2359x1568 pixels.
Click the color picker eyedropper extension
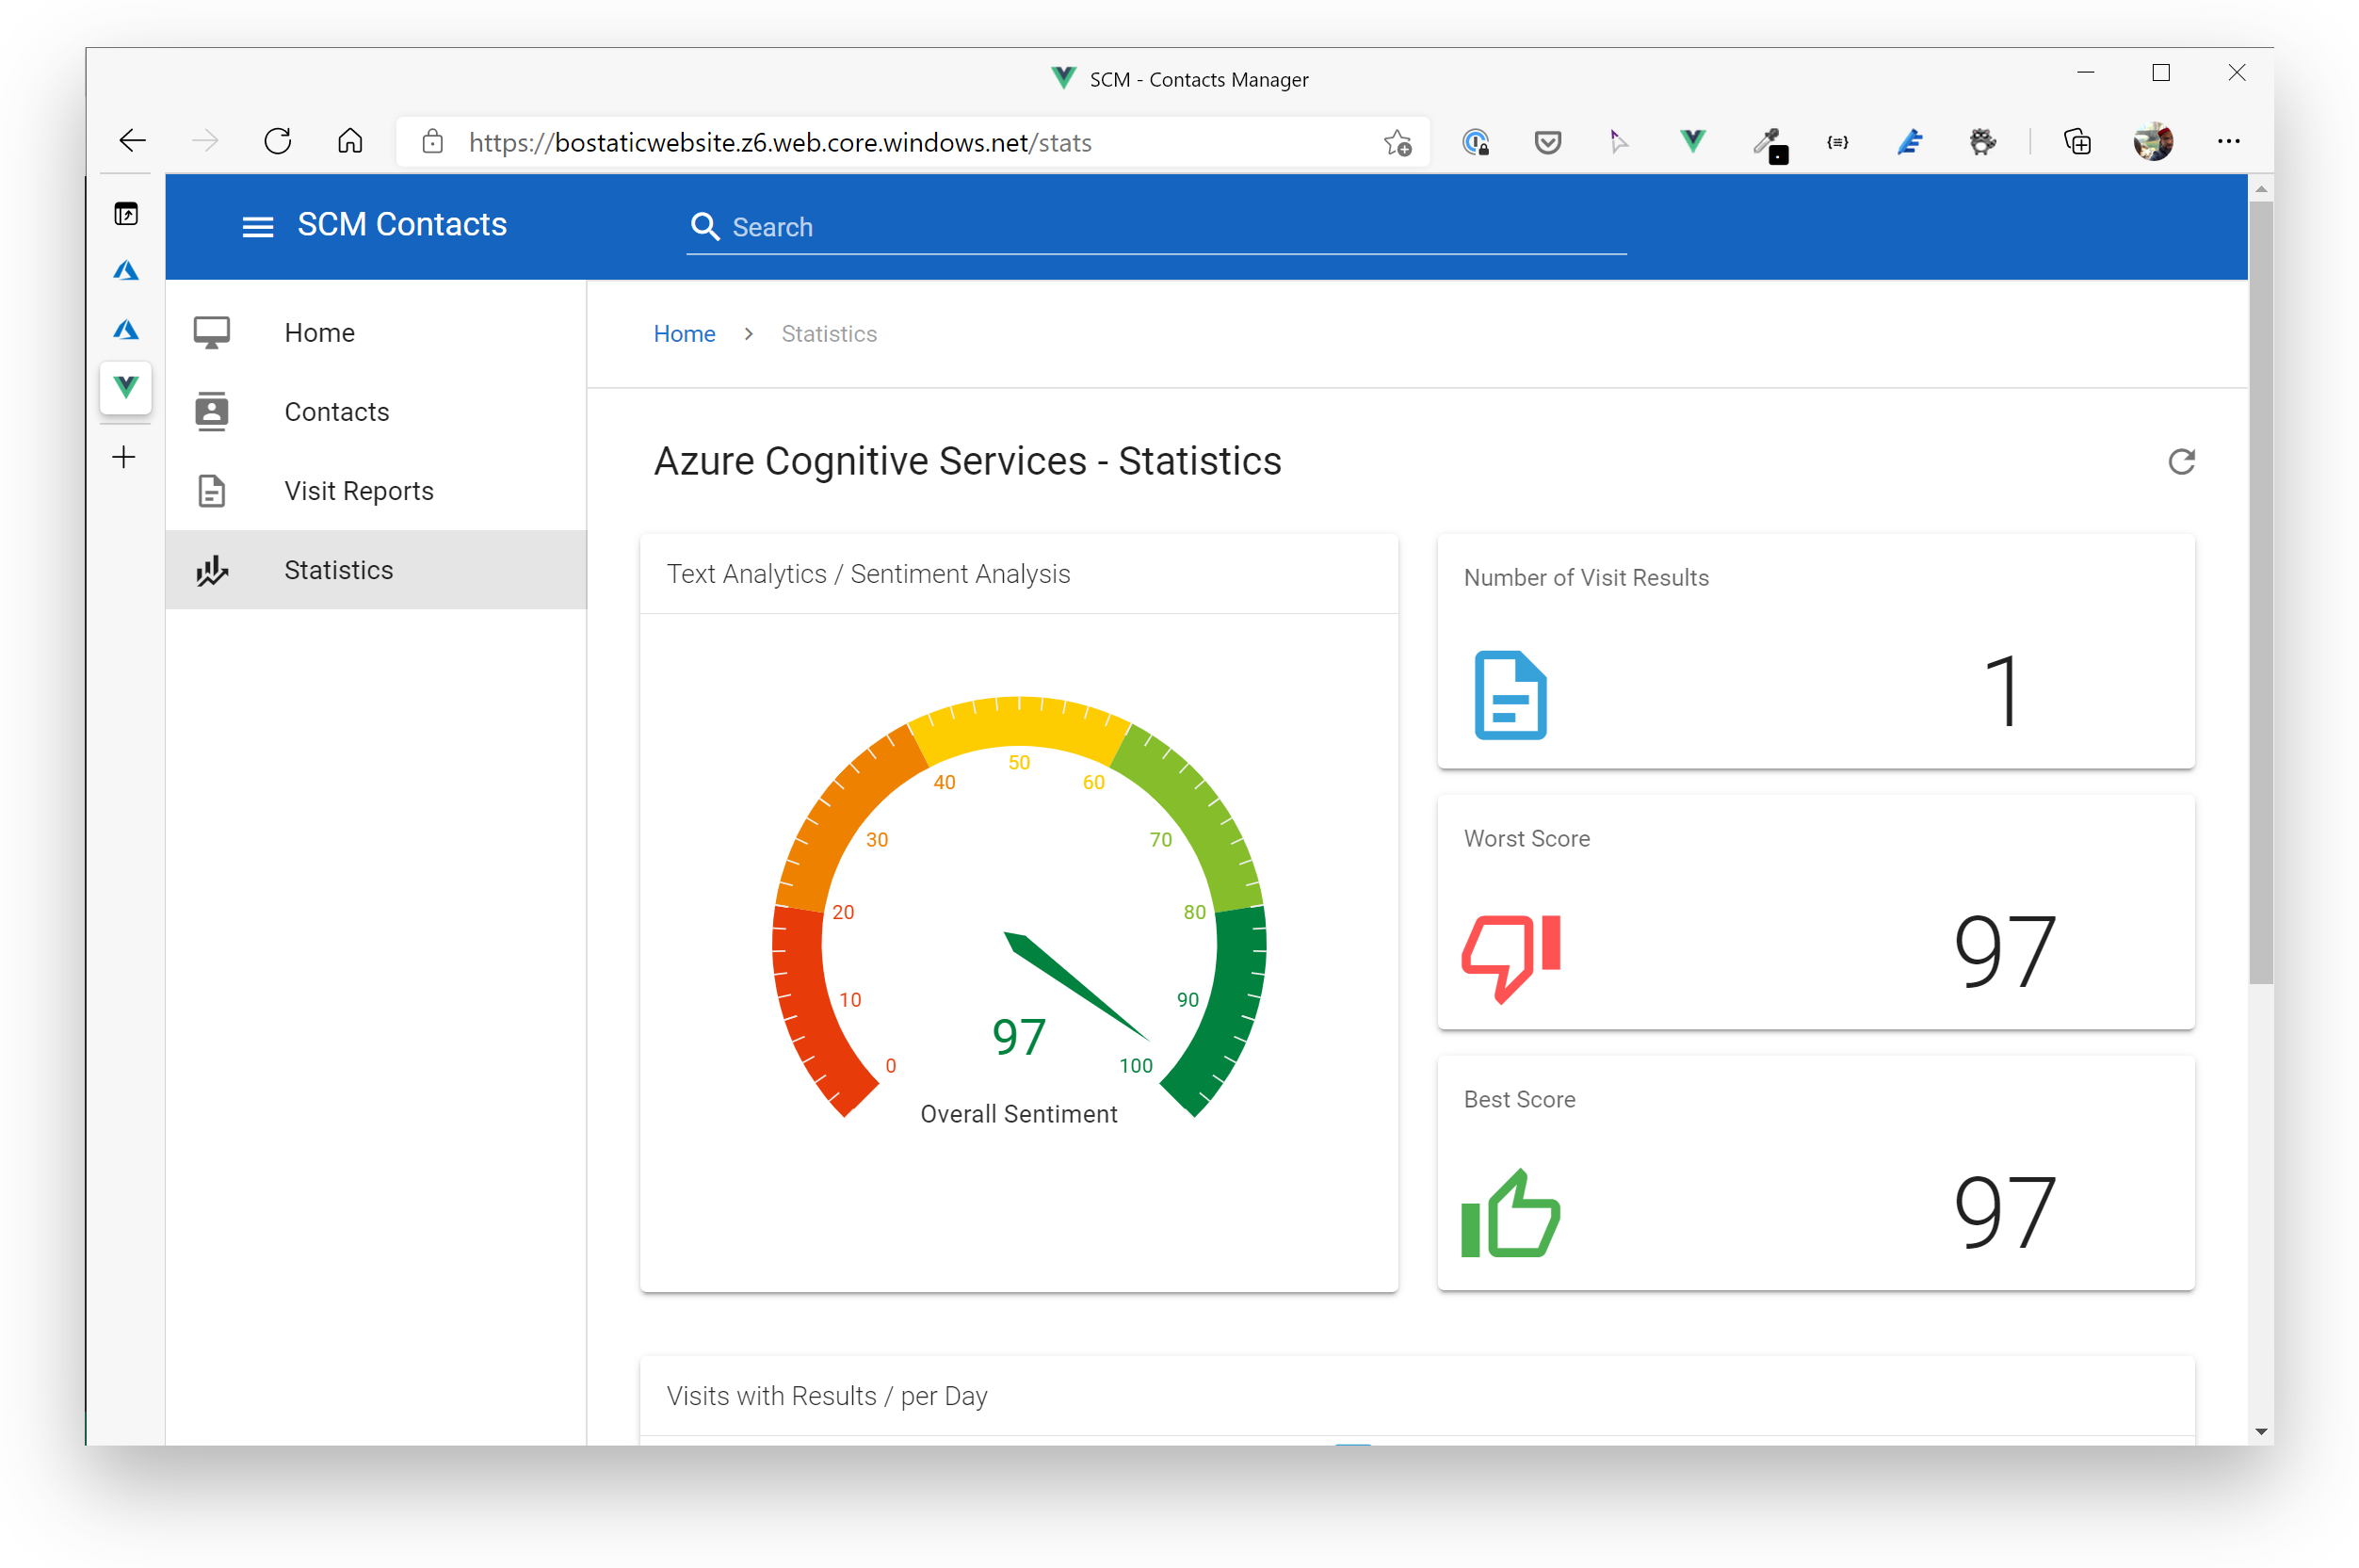pos(1768,143)
